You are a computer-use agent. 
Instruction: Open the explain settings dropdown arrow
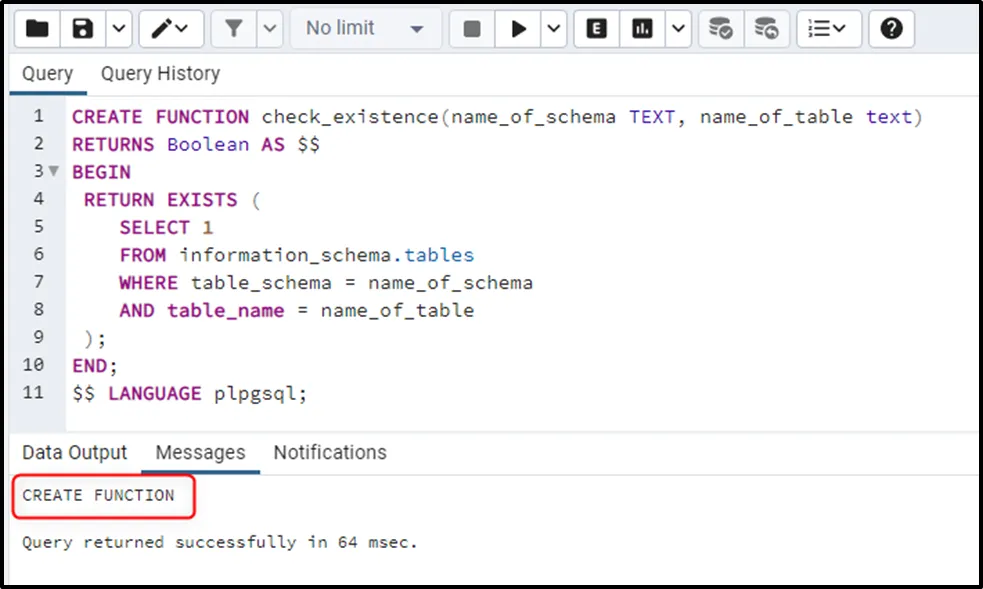coord(678,29)
